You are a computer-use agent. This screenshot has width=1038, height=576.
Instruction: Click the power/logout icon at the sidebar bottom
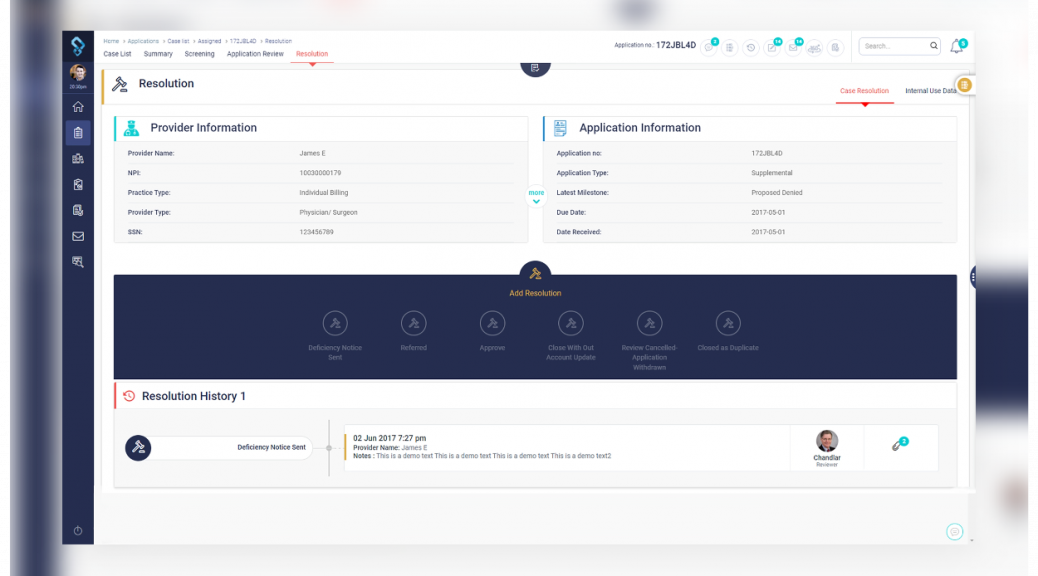(78, 530)
